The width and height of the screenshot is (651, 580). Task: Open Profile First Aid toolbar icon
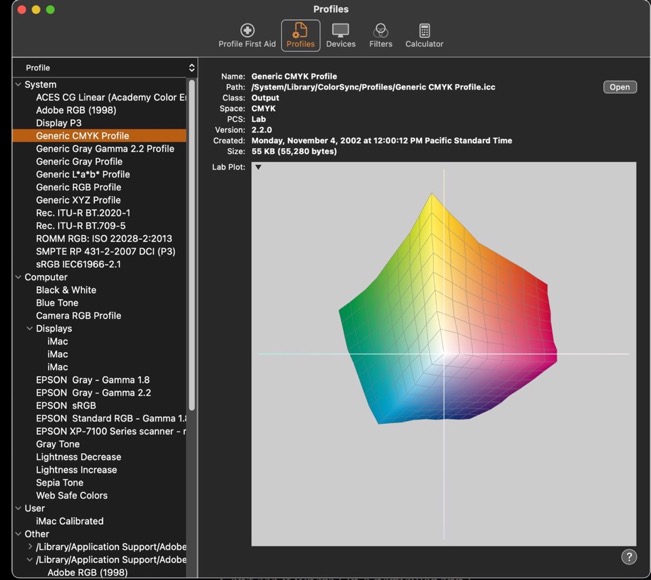247,35
